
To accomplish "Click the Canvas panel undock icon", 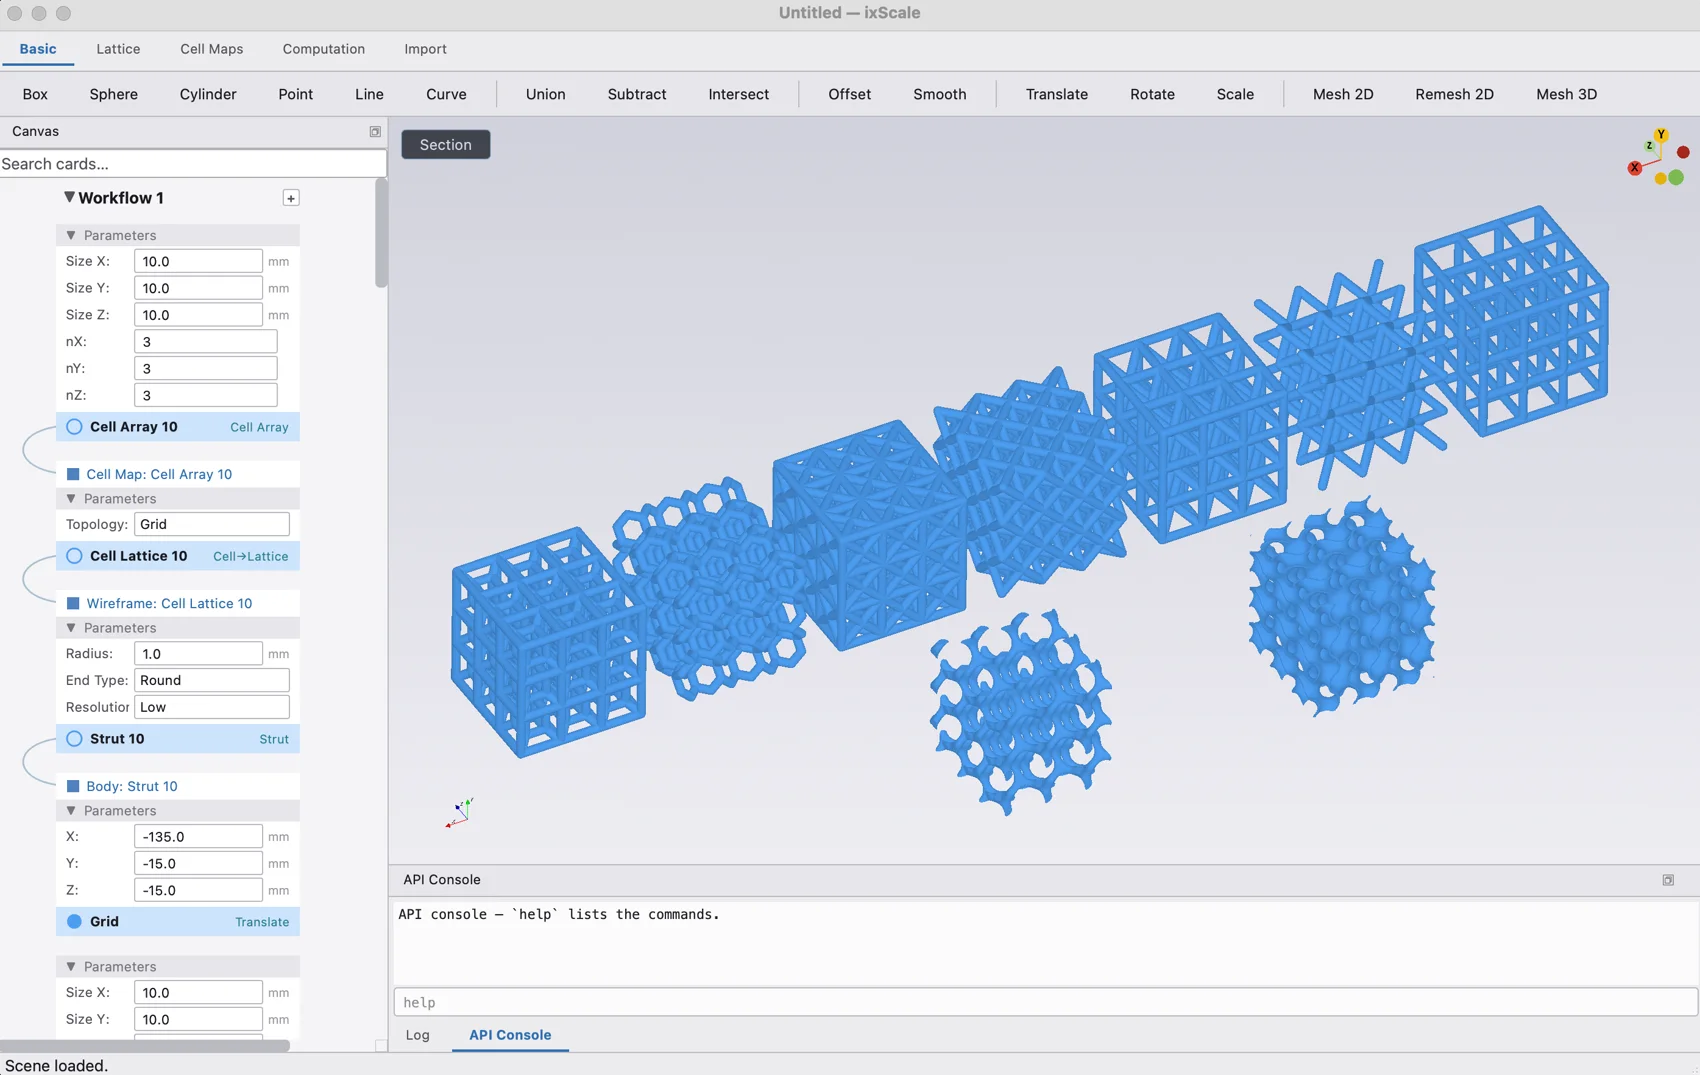I will [375, 132].
